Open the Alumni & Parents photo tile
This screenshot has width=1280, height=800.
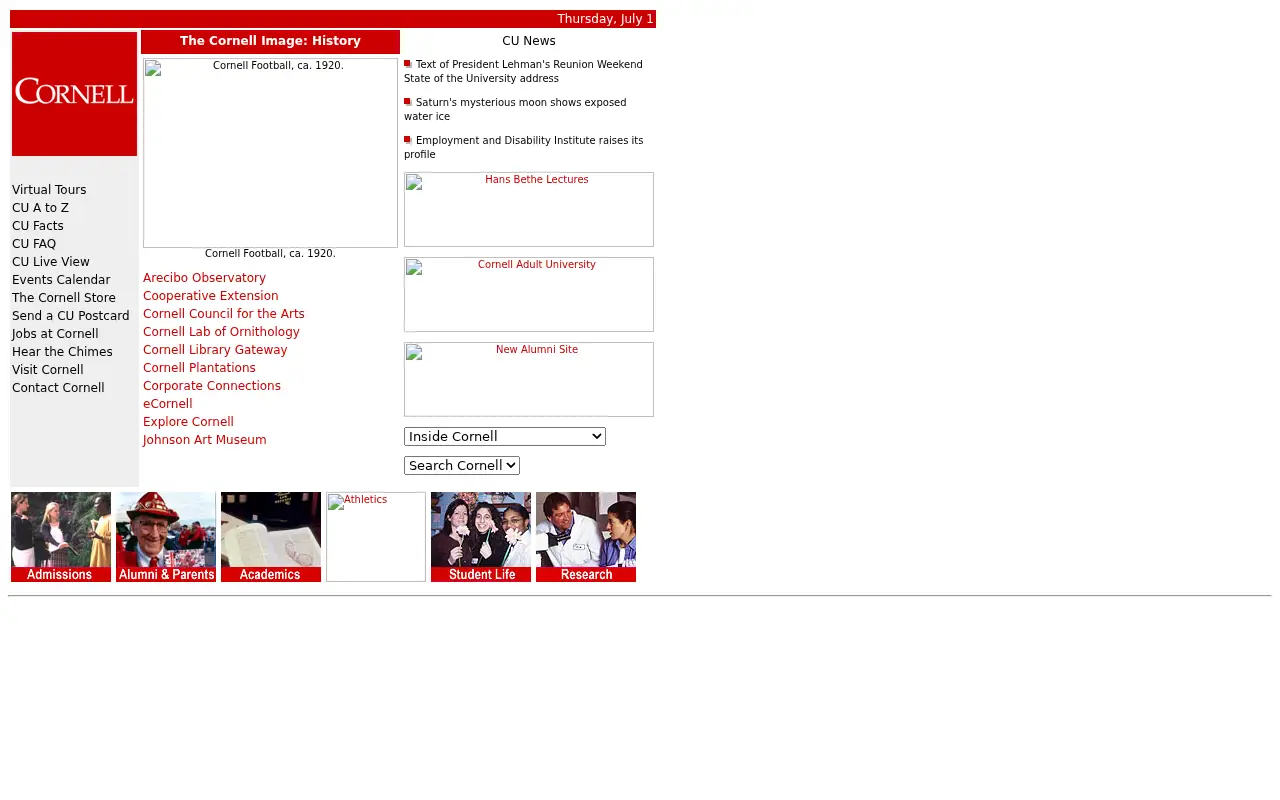point(166,537)
